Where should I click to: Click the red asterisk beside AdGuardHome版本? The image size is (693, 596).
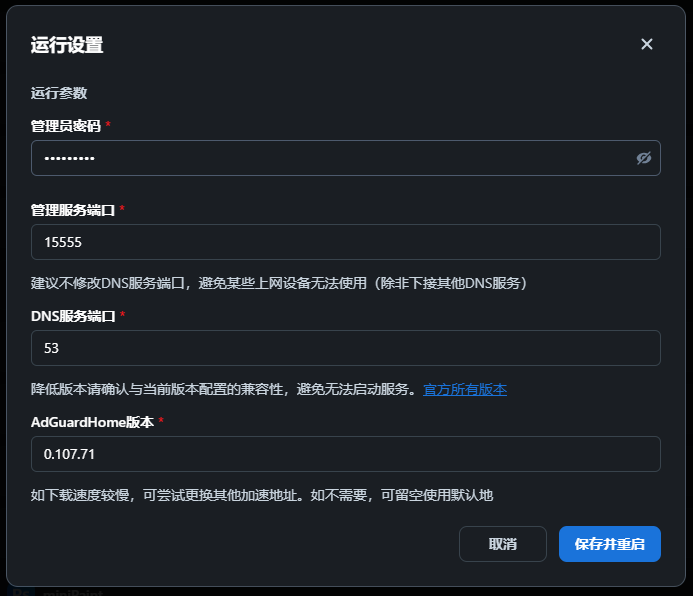pyautogui.click(x=161, y=422)
